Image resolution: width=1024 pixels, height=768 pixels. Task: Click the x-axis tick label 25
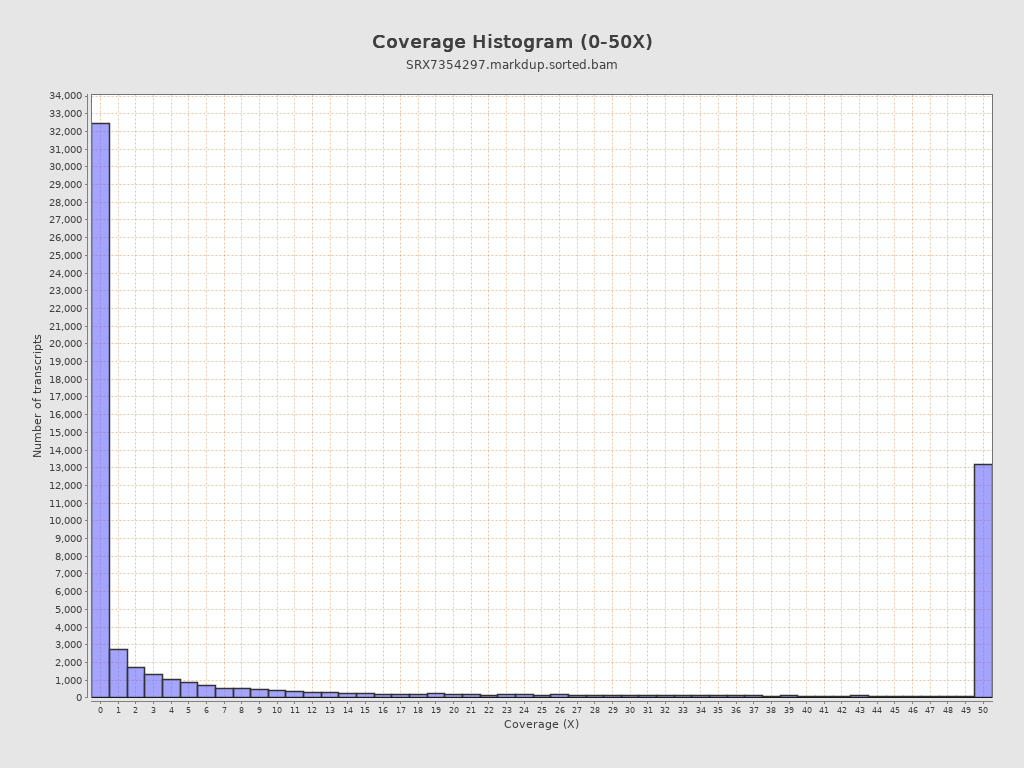coord(542,710)
